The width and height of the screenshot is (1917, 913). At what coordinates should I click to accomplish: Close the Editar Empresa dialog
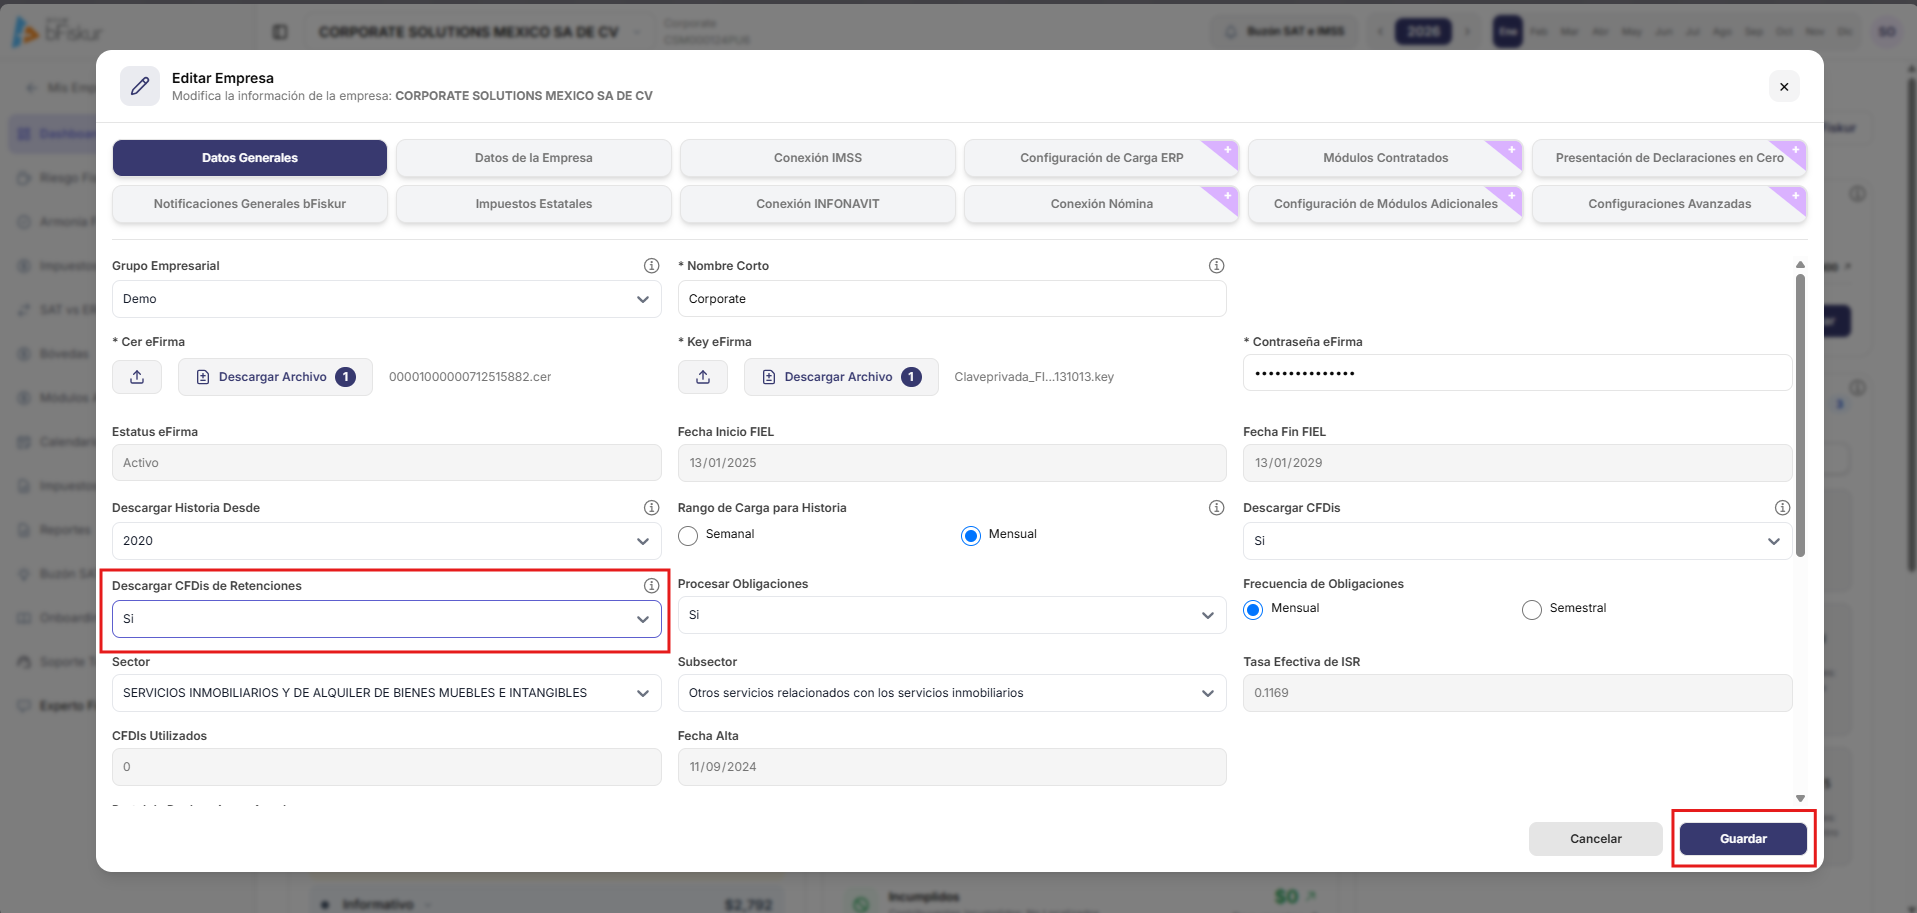pos(1784,86)
